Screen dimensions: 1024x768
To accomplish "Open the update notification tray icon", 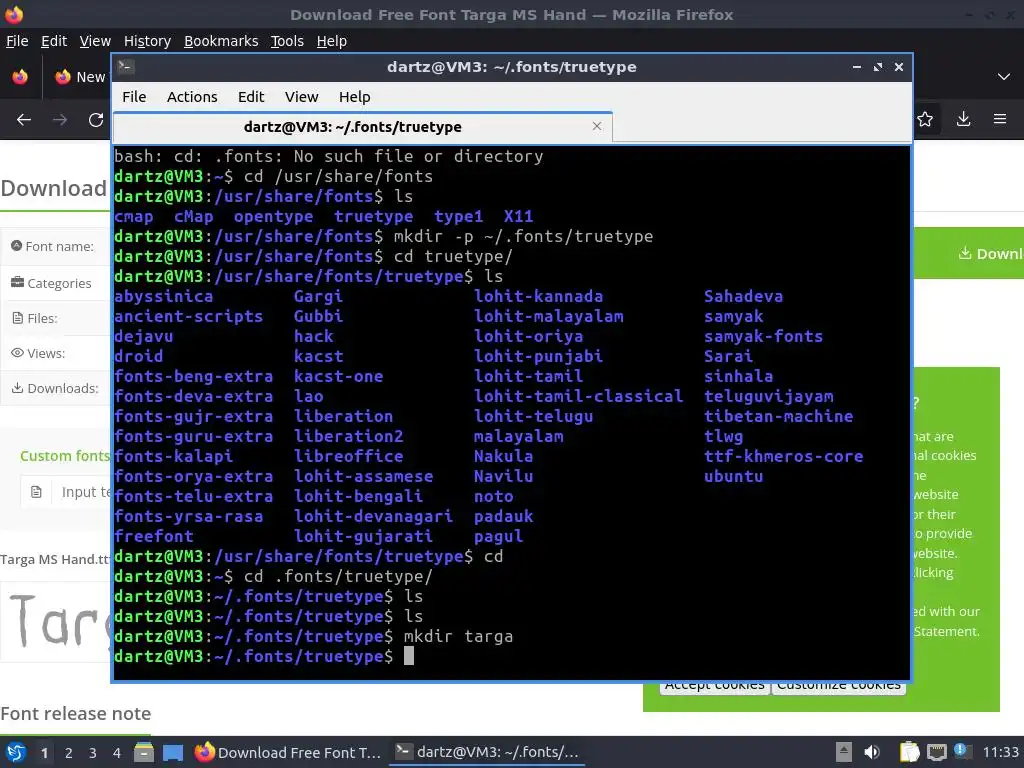I will 962,751.
